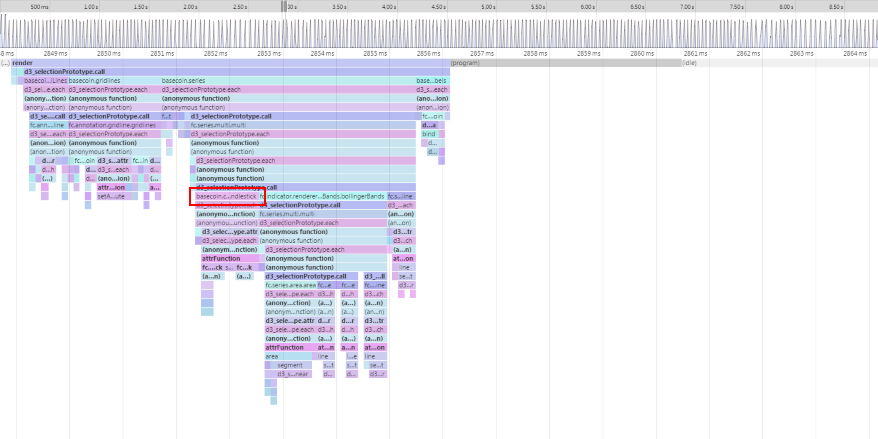878x439 pixels.
Task: Select the d3_s...attr frame on the left
Action: pos(112,160)
